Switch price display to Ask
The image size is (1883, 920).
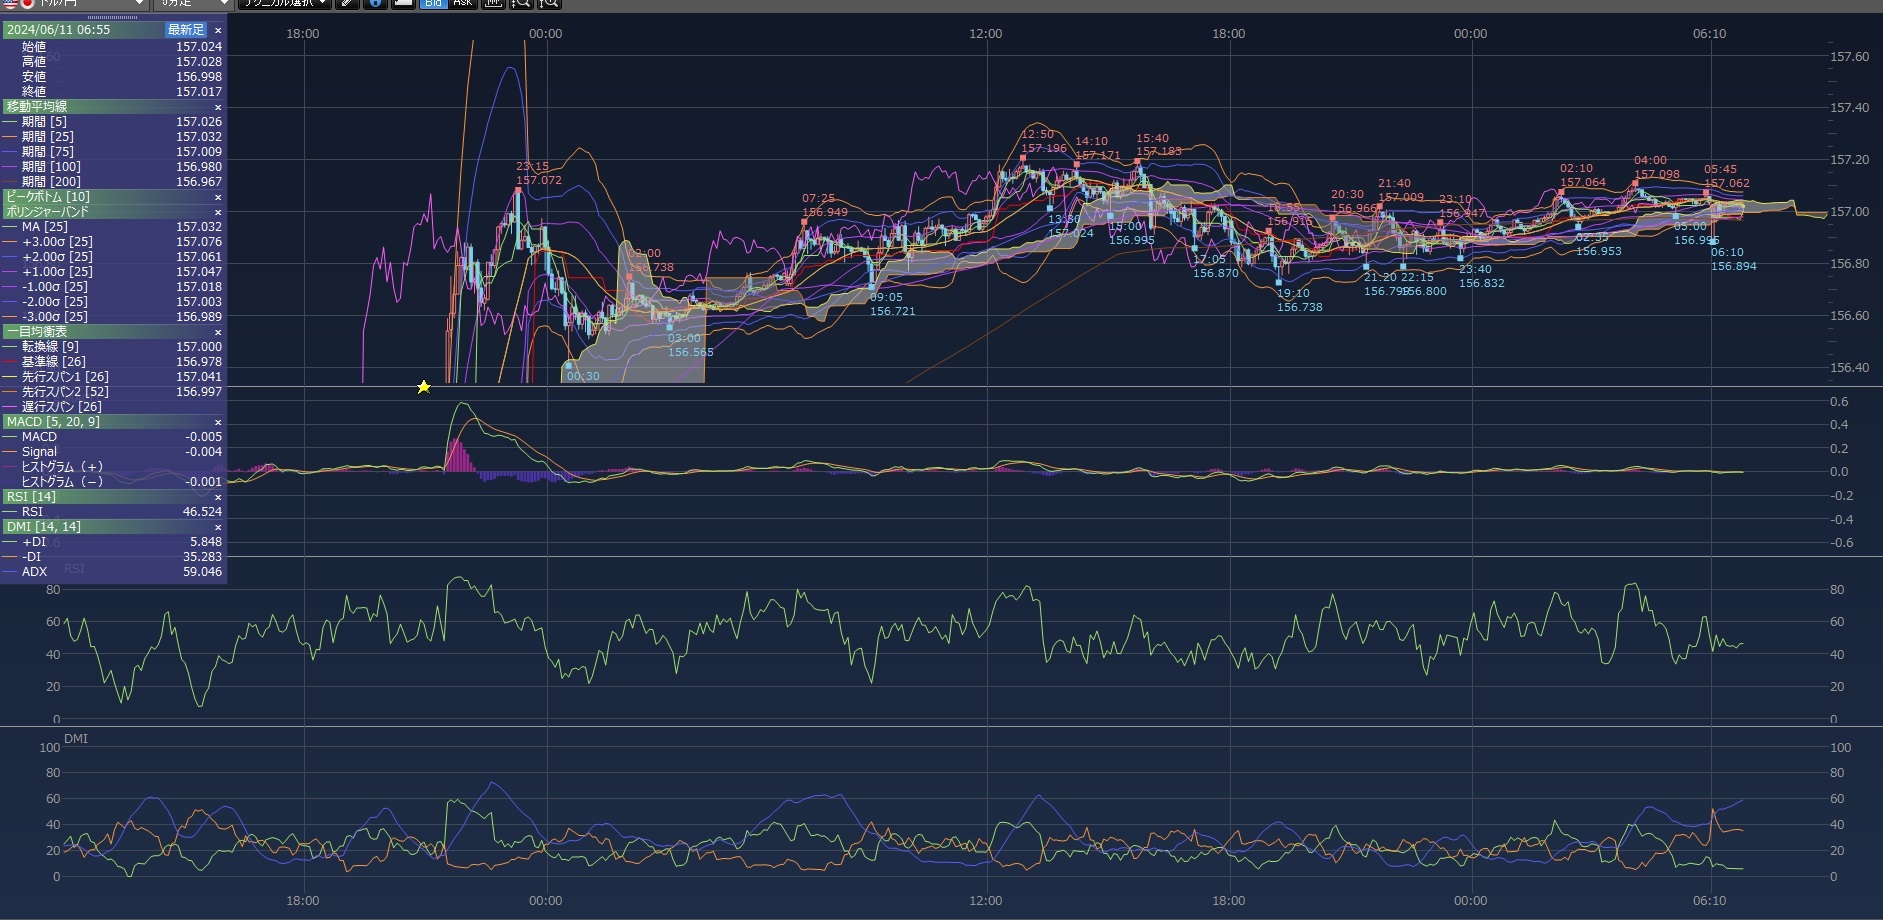[x=462, y=3]
